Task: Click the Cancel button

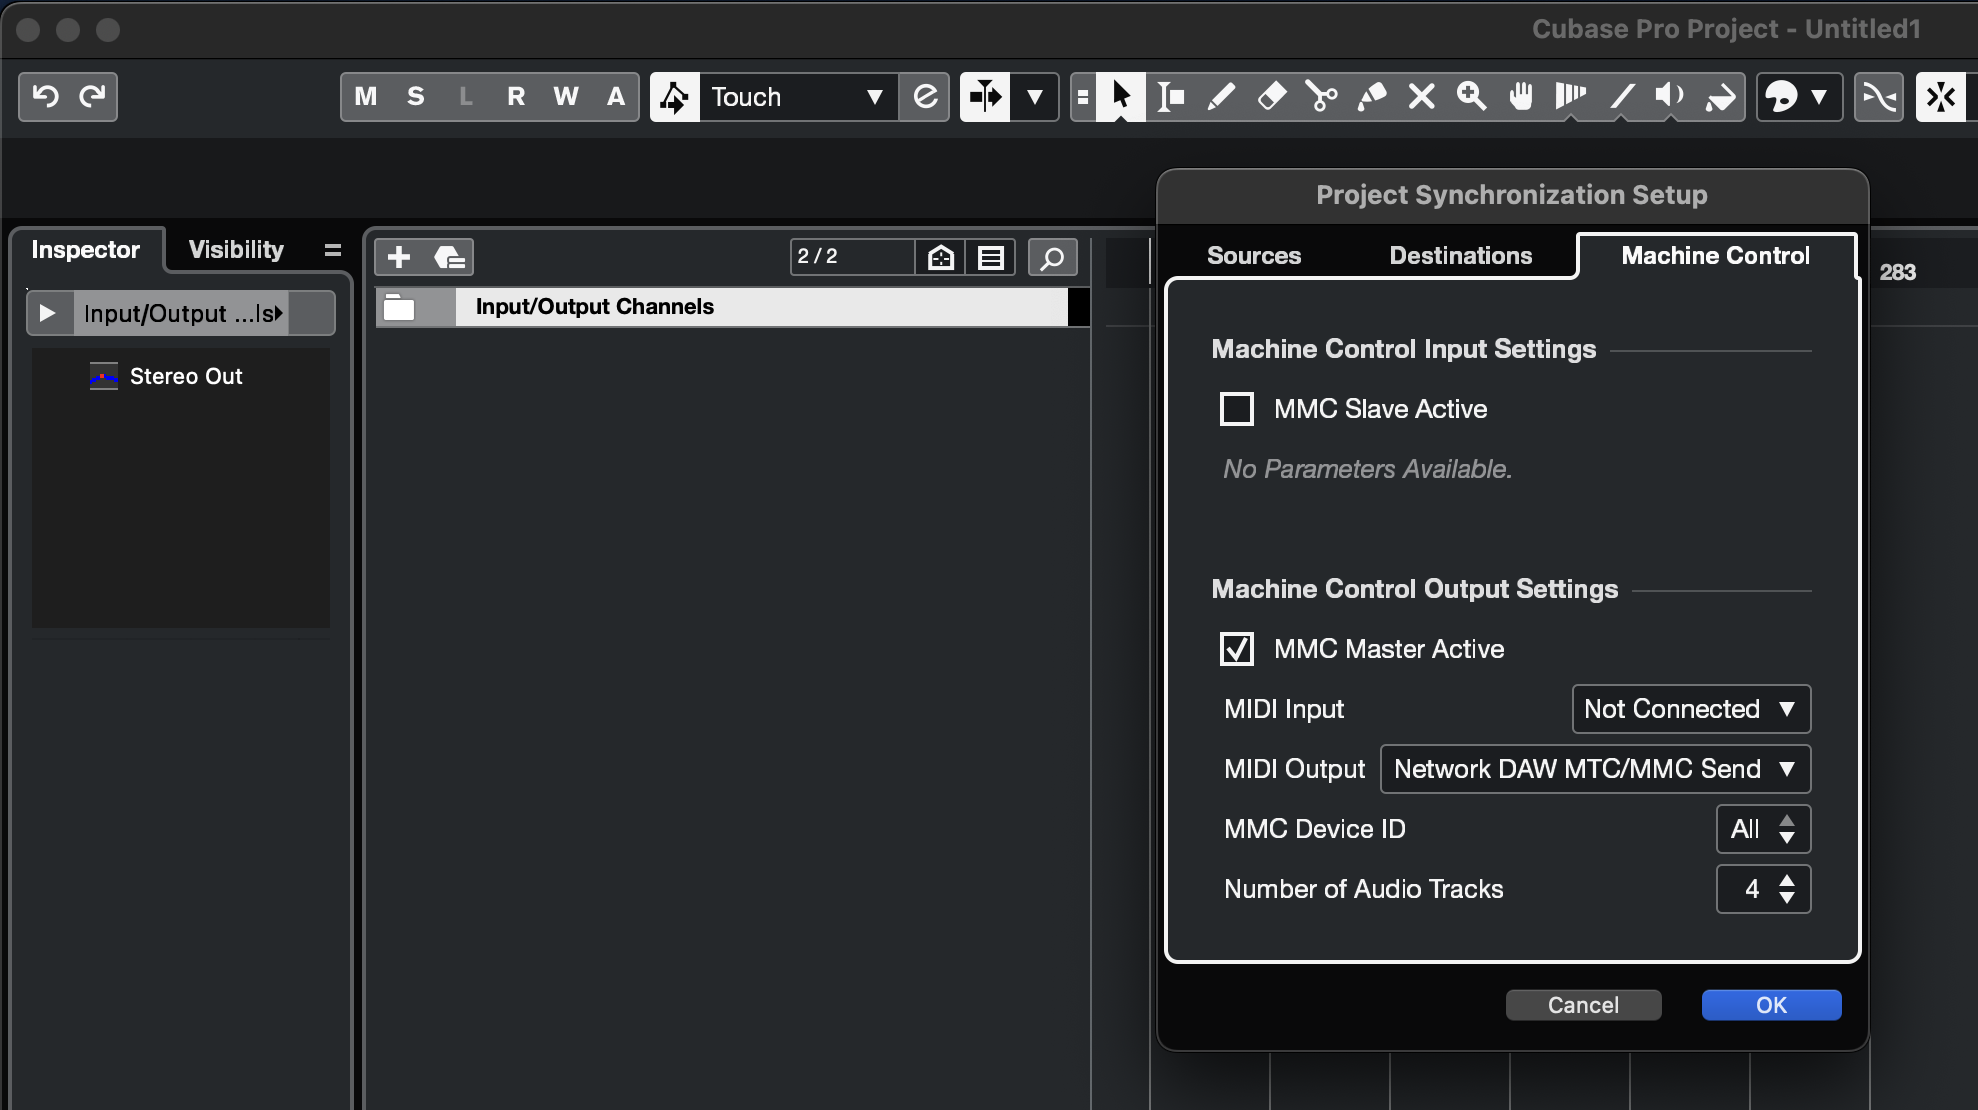Action: (x=1583, y=1005)
